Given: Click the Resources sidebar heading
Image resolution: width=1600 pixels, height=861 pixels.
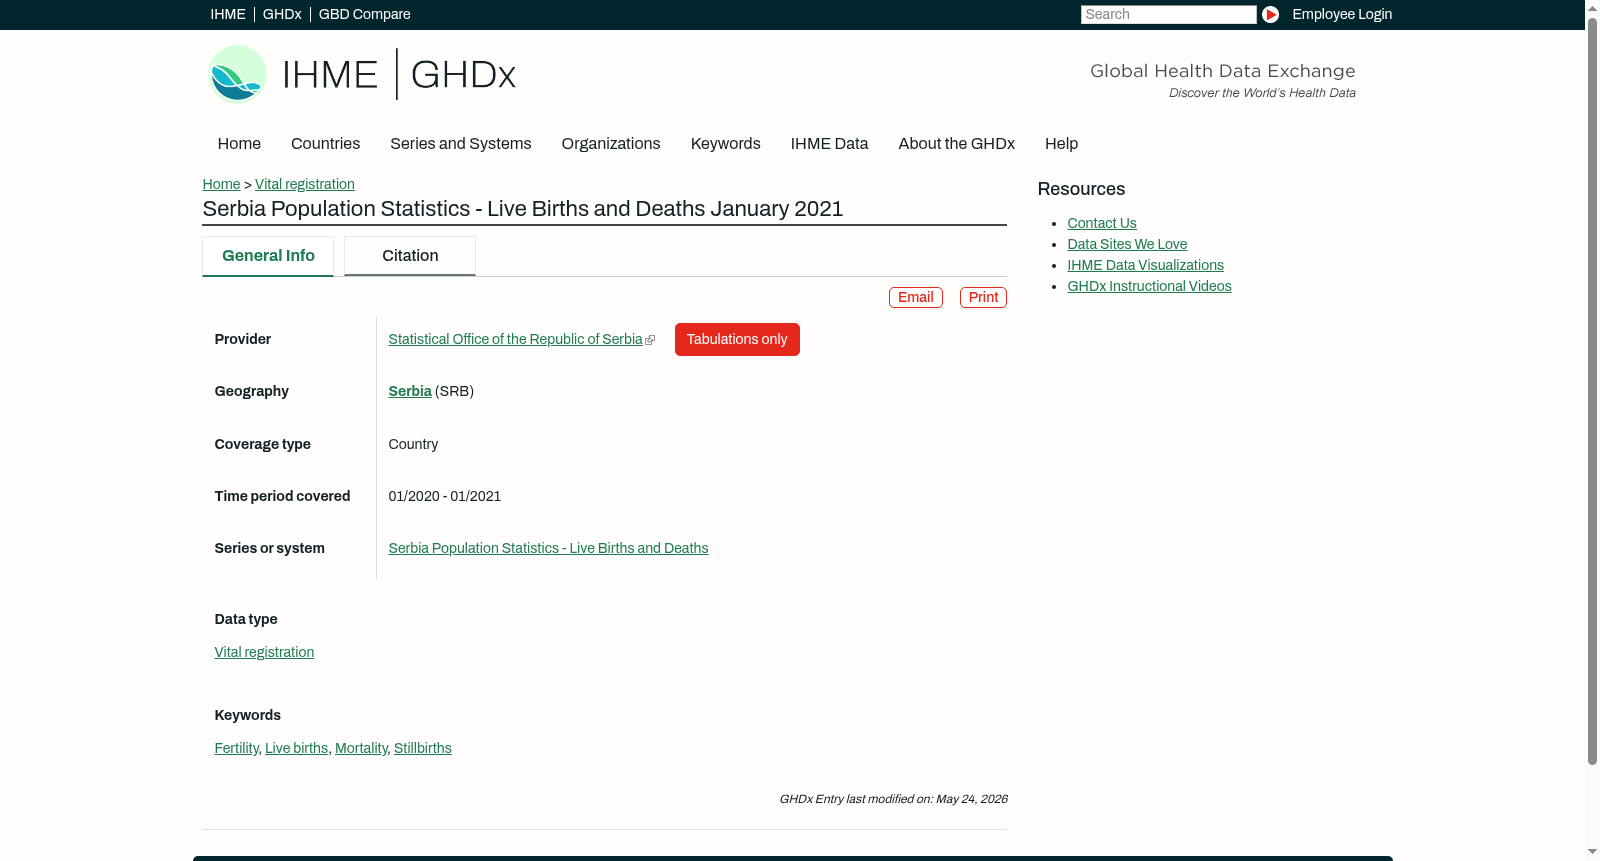Looking at the screenshot, I should coord(1081,189).
